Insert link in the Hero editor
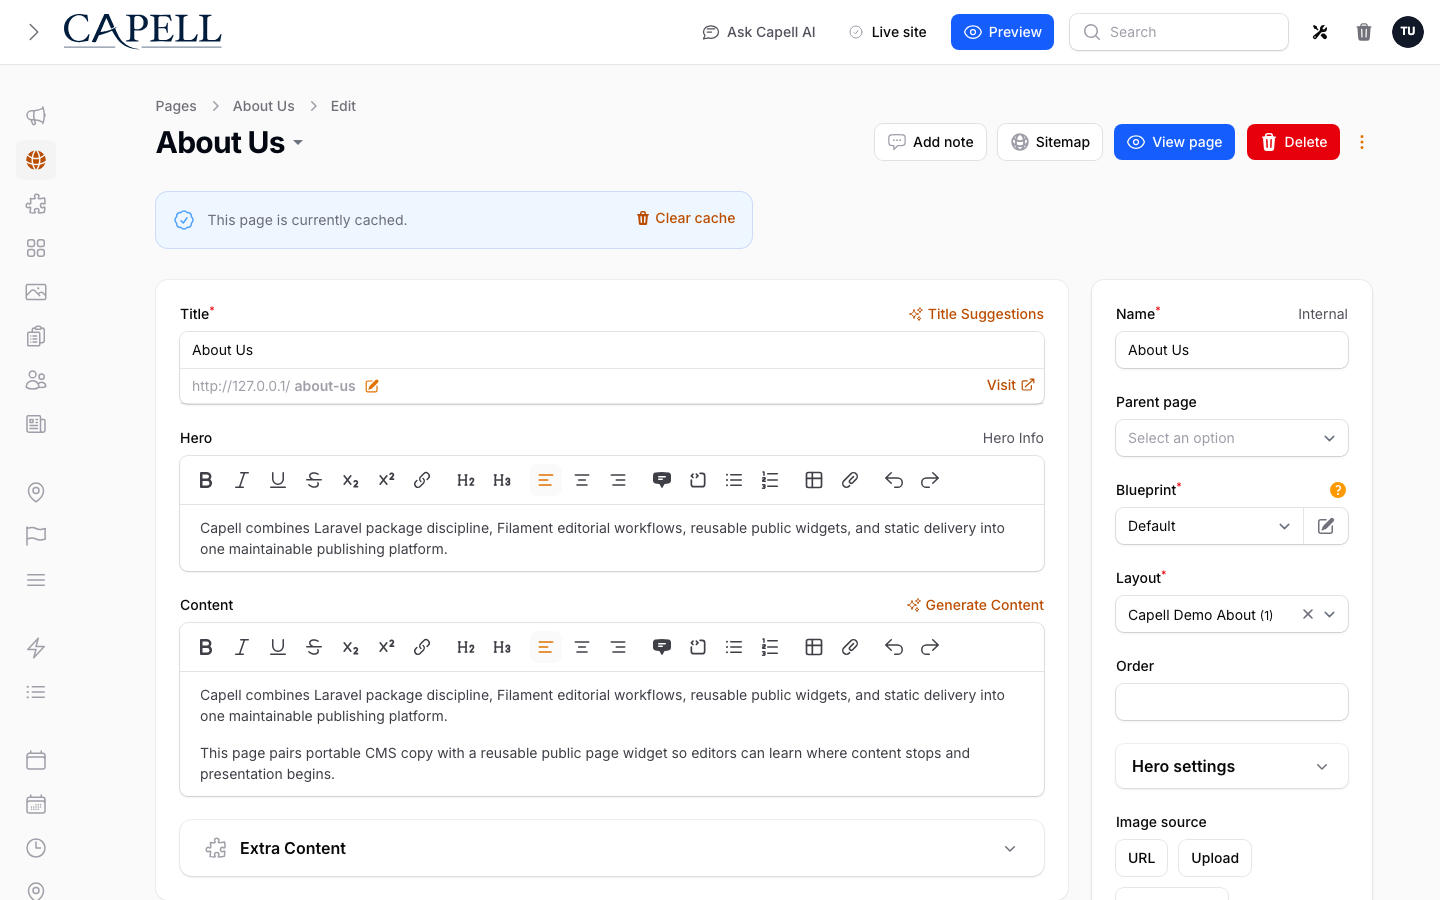 point(422,480)
